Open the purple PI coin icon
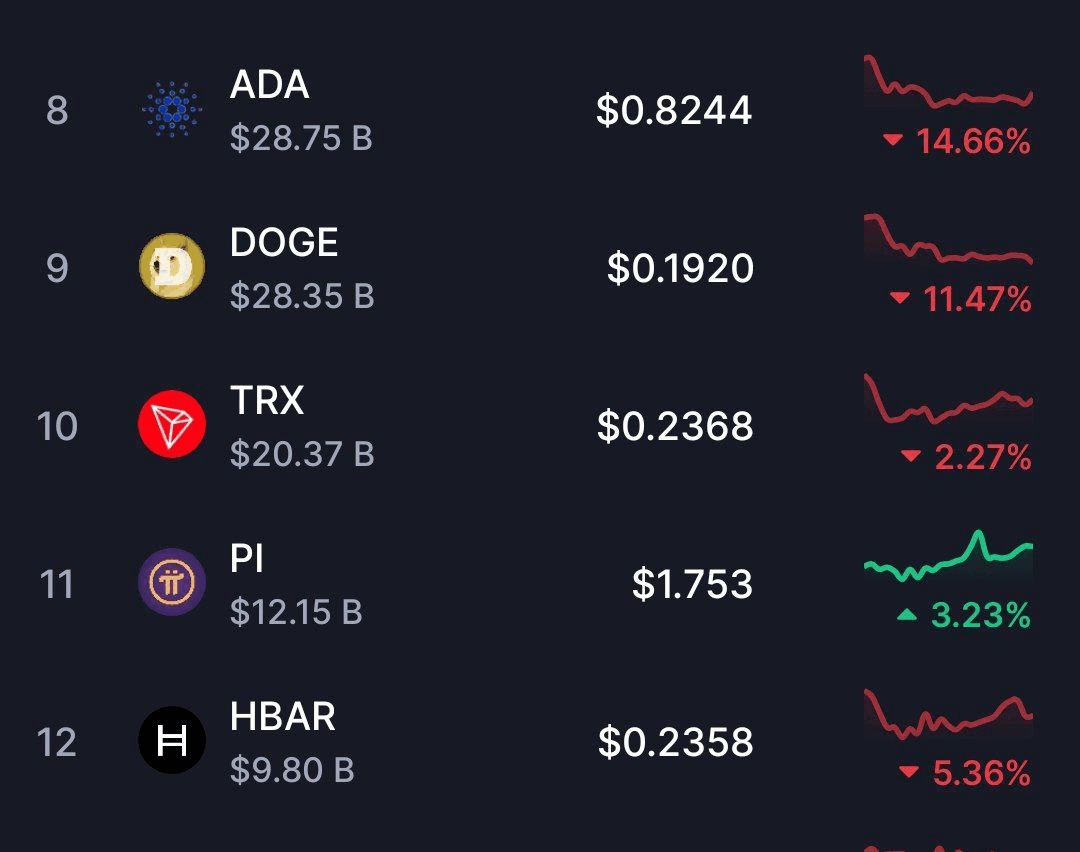1080x852 pixels. [172, 582]
